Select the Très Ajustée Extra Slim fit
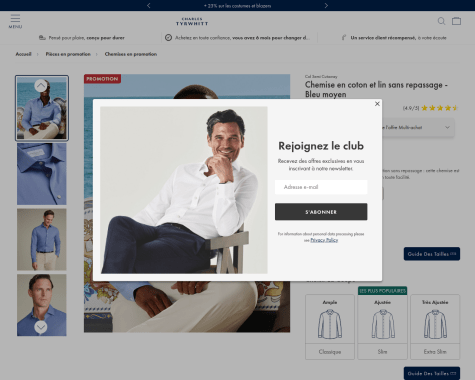This screenshot has width=475, height=380. coord(435,327)
